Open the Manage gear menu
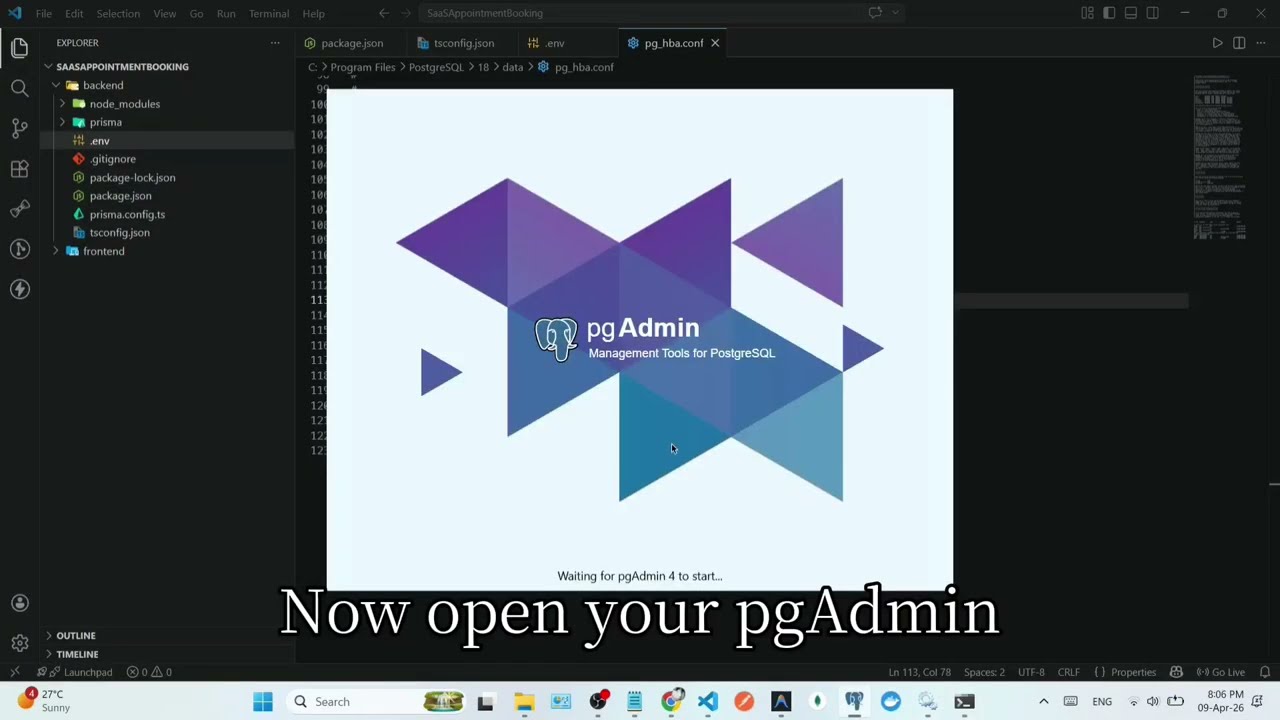1280x720 pixels. pyautogui.click(x=19, y=643)
